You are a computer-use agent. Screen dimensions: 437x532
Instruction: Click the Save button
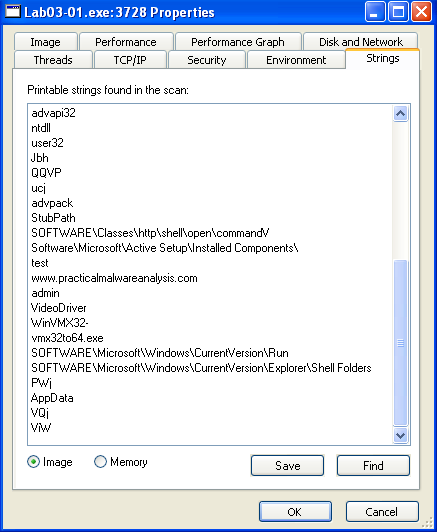[287, 466]
